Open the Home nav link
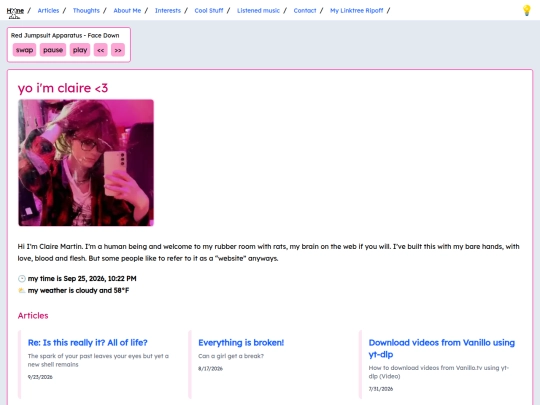This screenshot has height=405, width=540. coord(15,11)
